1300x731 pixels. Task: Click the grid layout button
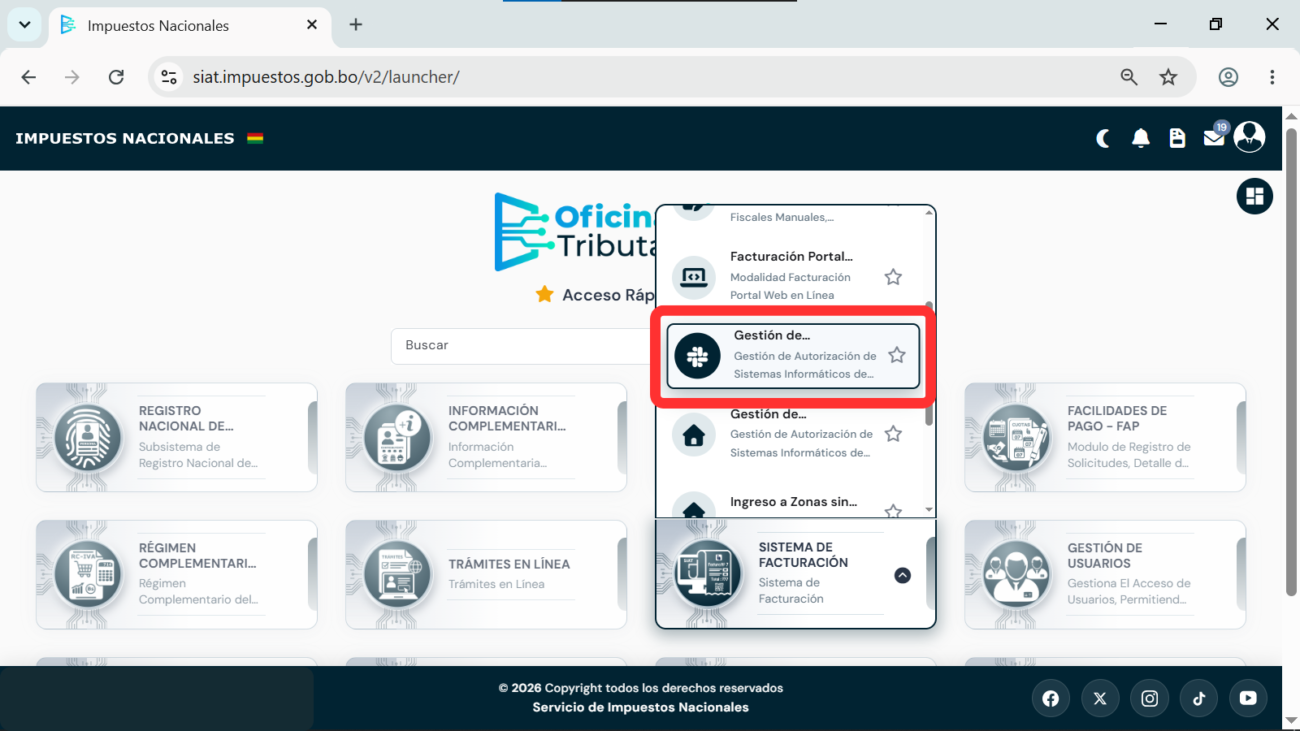point(1255,196)
